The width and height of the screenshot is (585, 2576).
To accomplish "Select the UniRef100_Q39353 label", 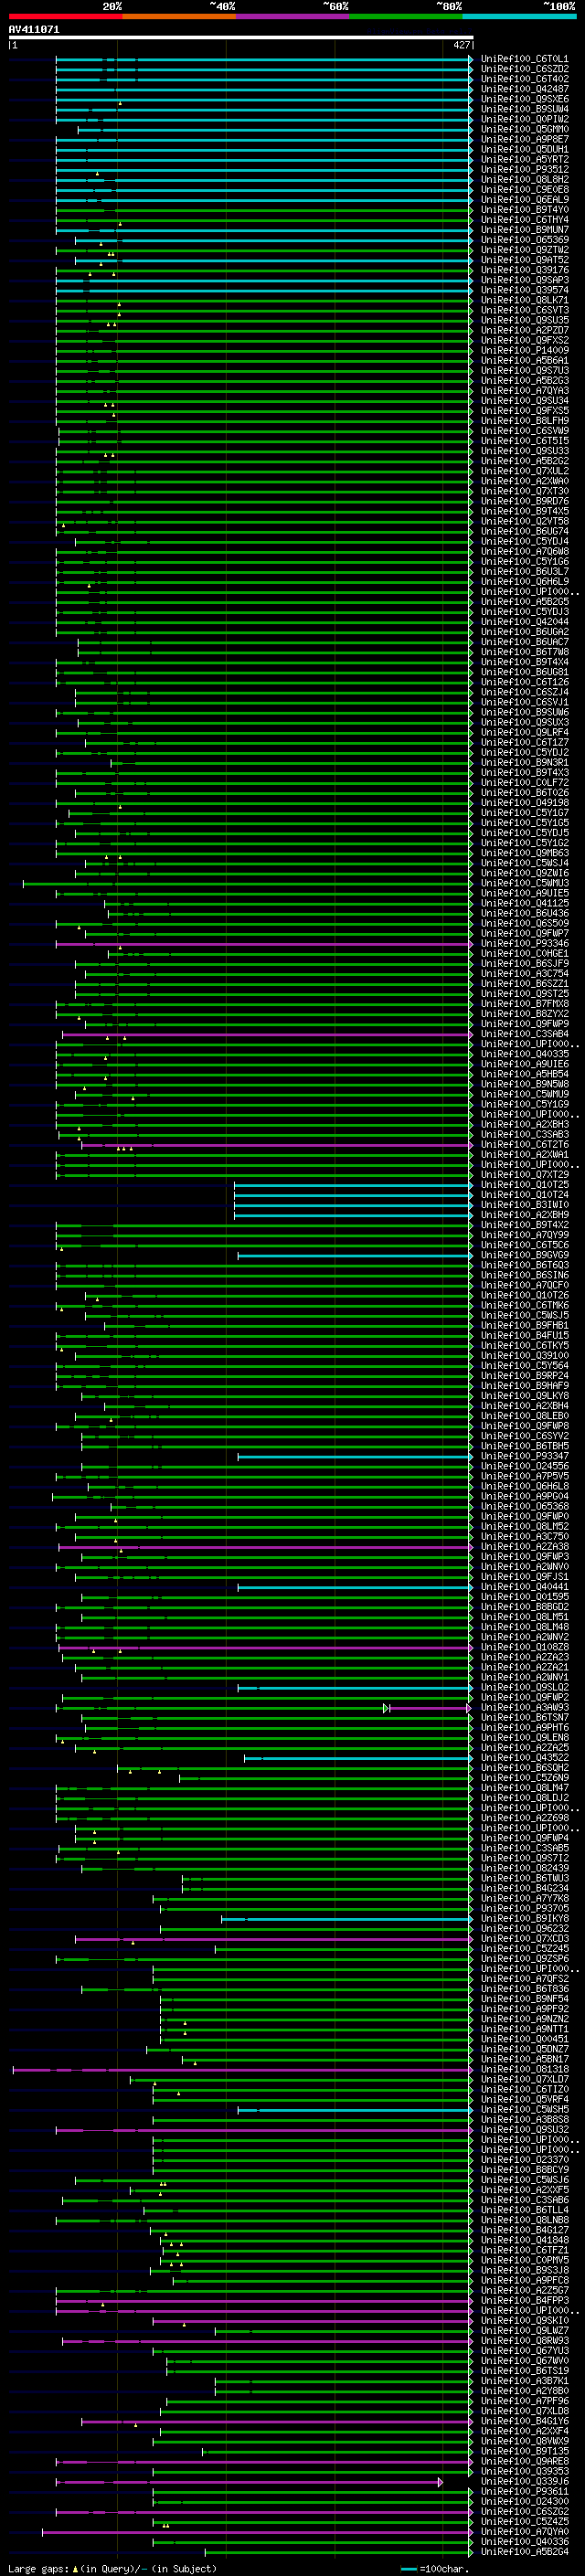I will (x=524, y=2472).
